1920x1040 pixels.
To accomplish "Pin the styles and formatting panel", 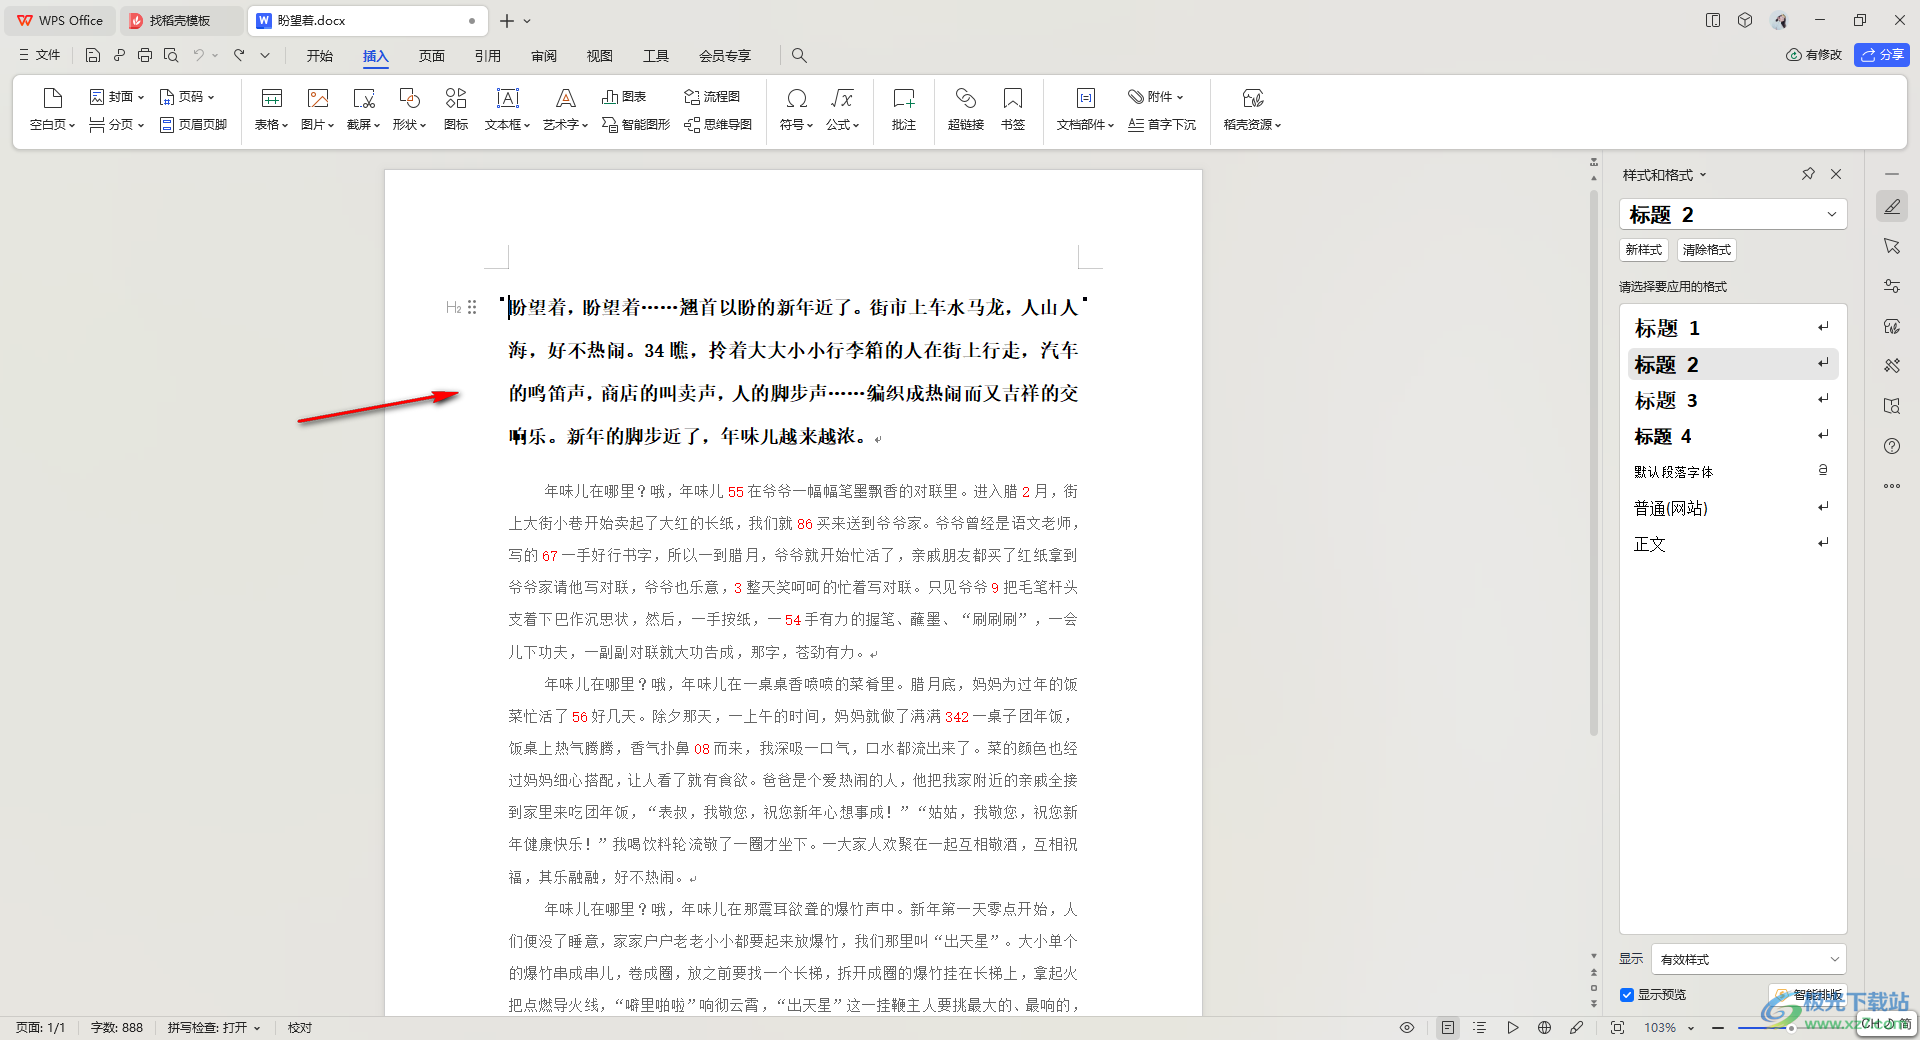I will (1808, 174).
